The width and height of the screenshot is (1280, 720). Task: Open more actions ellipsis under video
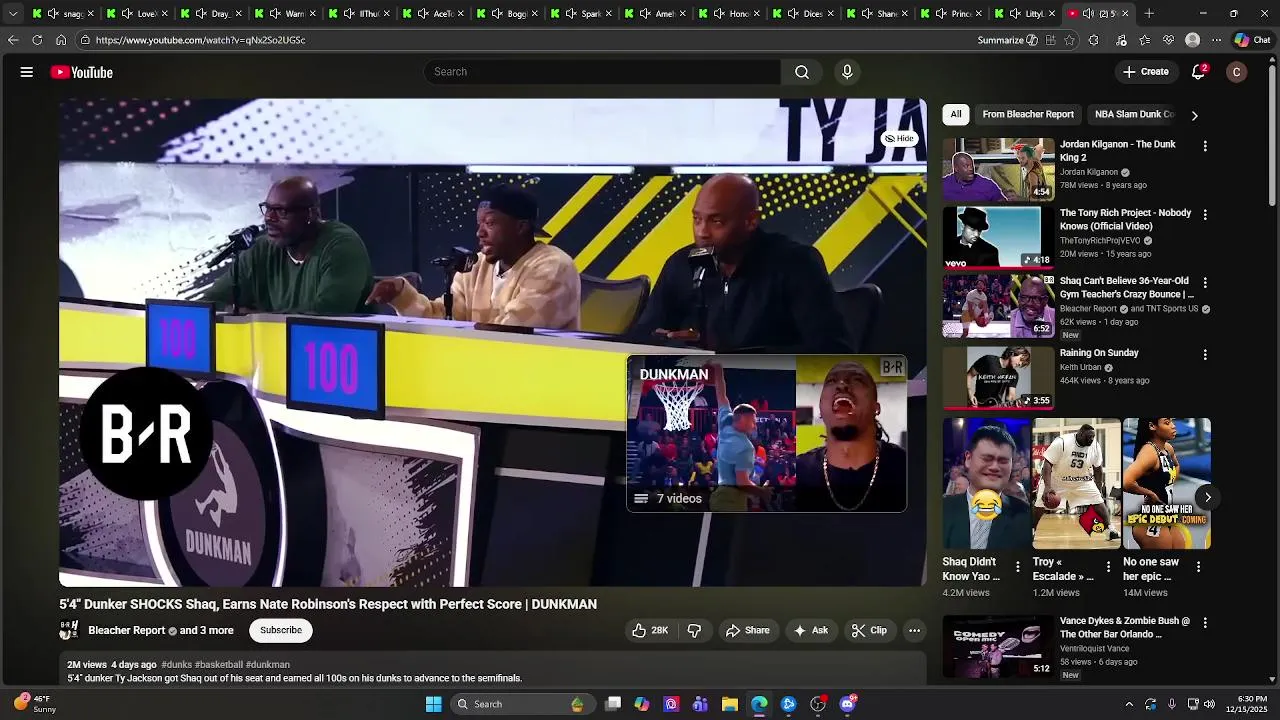914,630
